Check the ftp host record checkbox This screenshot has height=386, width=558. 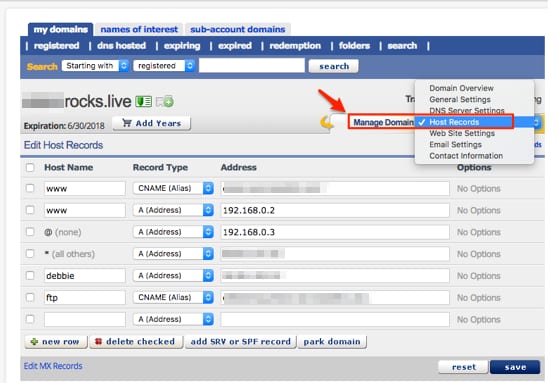(x=30, y=297)
